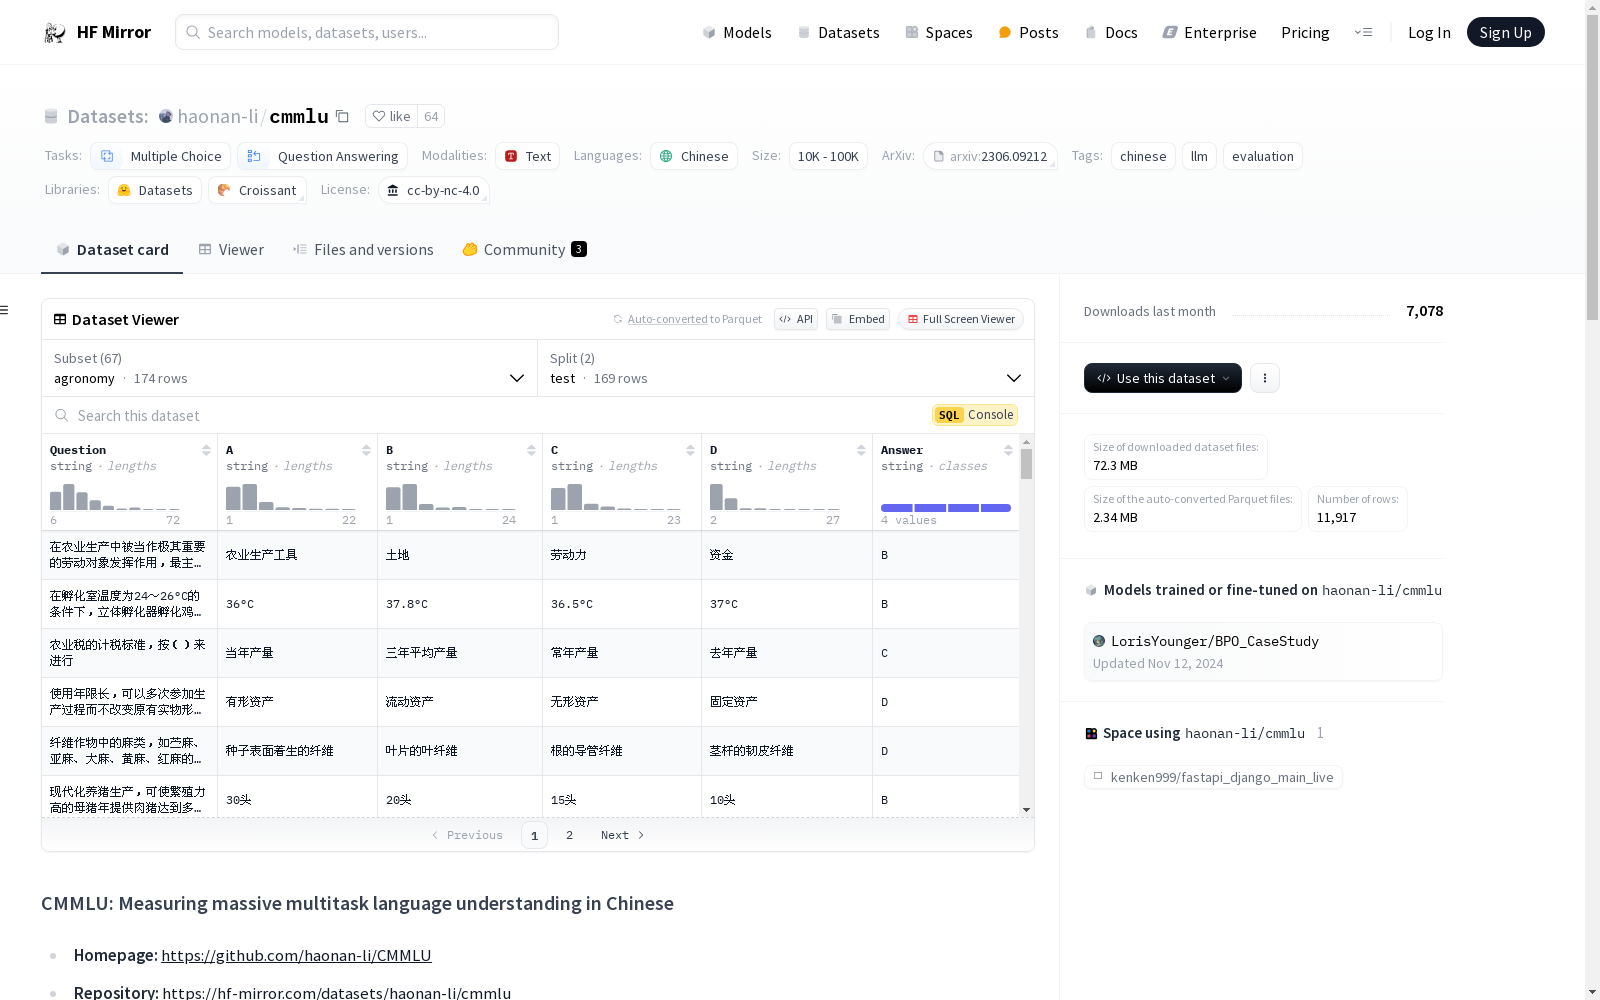Image resolution: width=1600 pixels, height=1000 pixels.
Task: Open the Dataset card tab
Action: click(112, 249)
